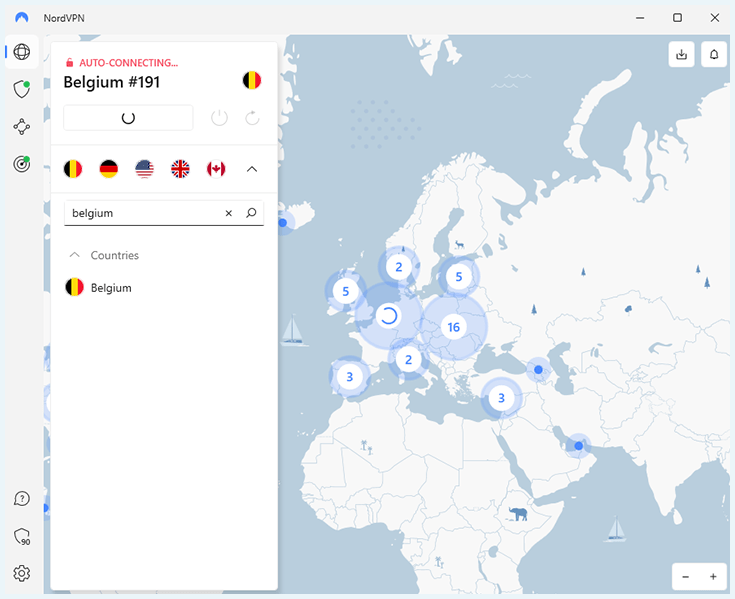The image size is (735, 599).
Task: Click the AUTO-CONNECTING status text
Action: point(128,63)
